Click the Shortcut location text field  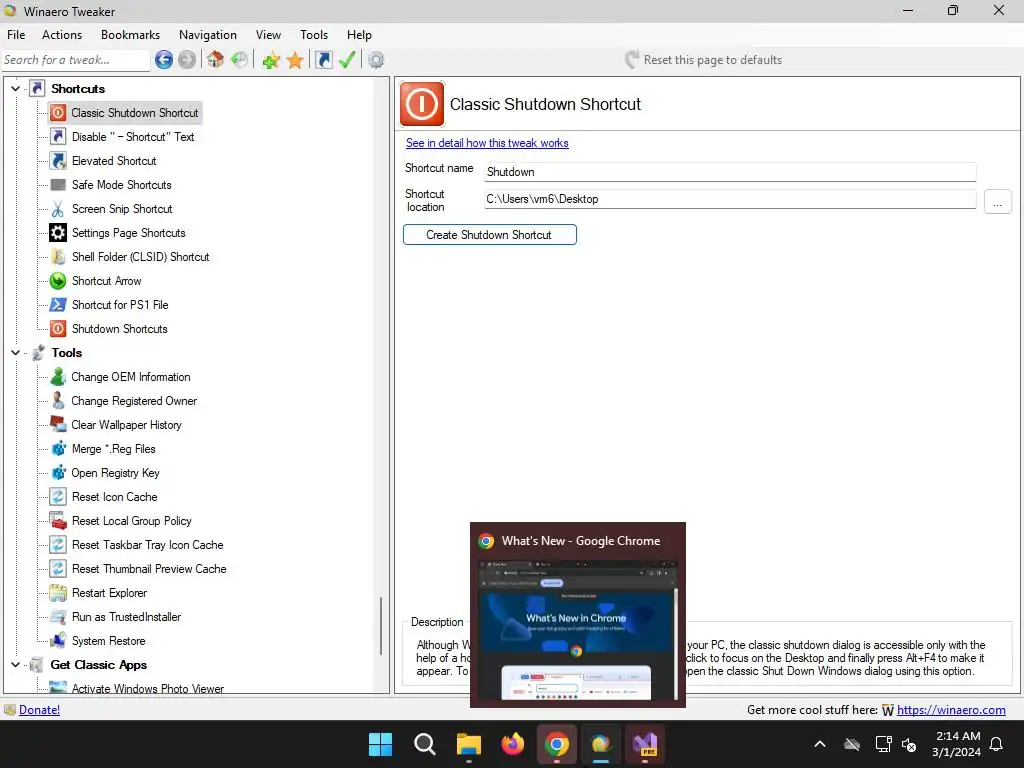pyautogui.click(x=730, y=199)
